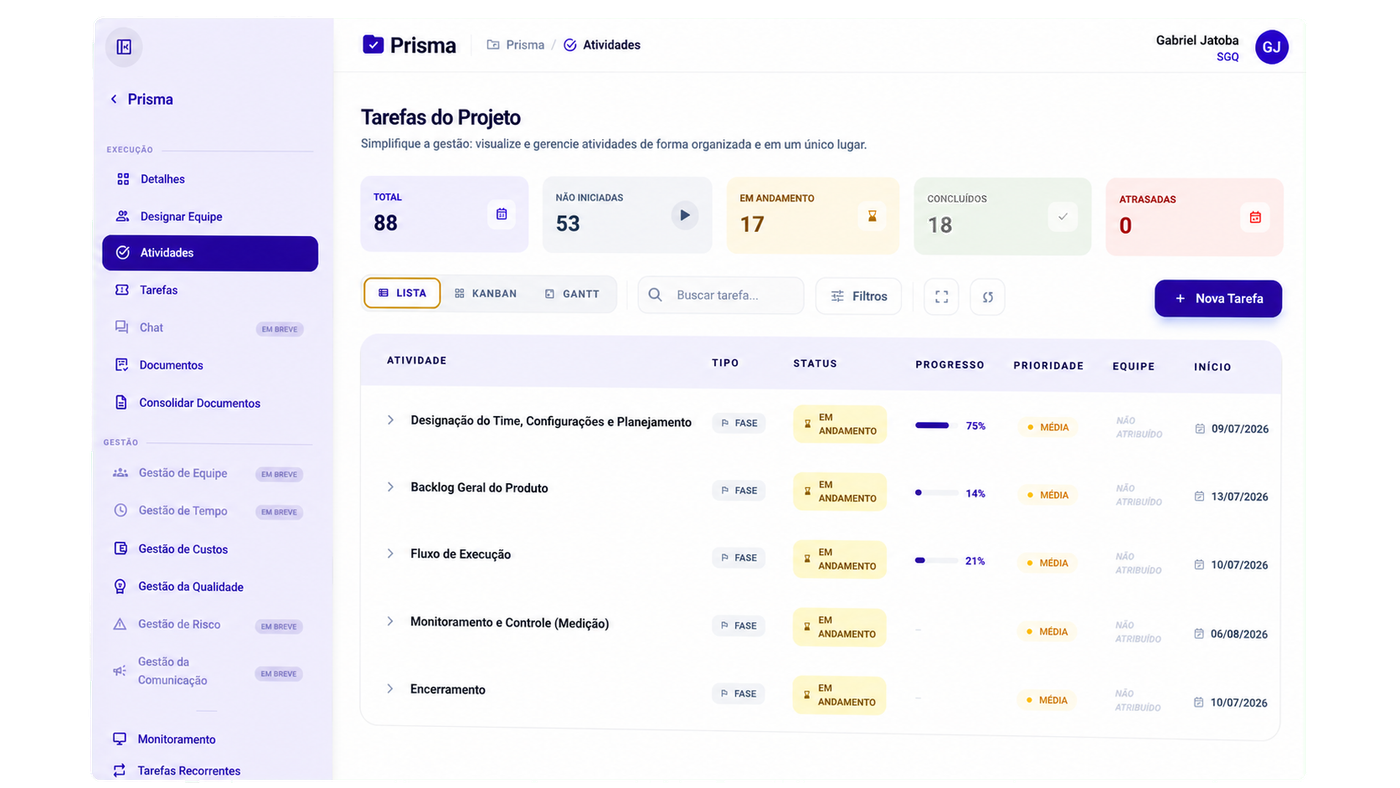Click the 21% progress bar for Fluxo de Execução
1400x788 pixels.
937,561
